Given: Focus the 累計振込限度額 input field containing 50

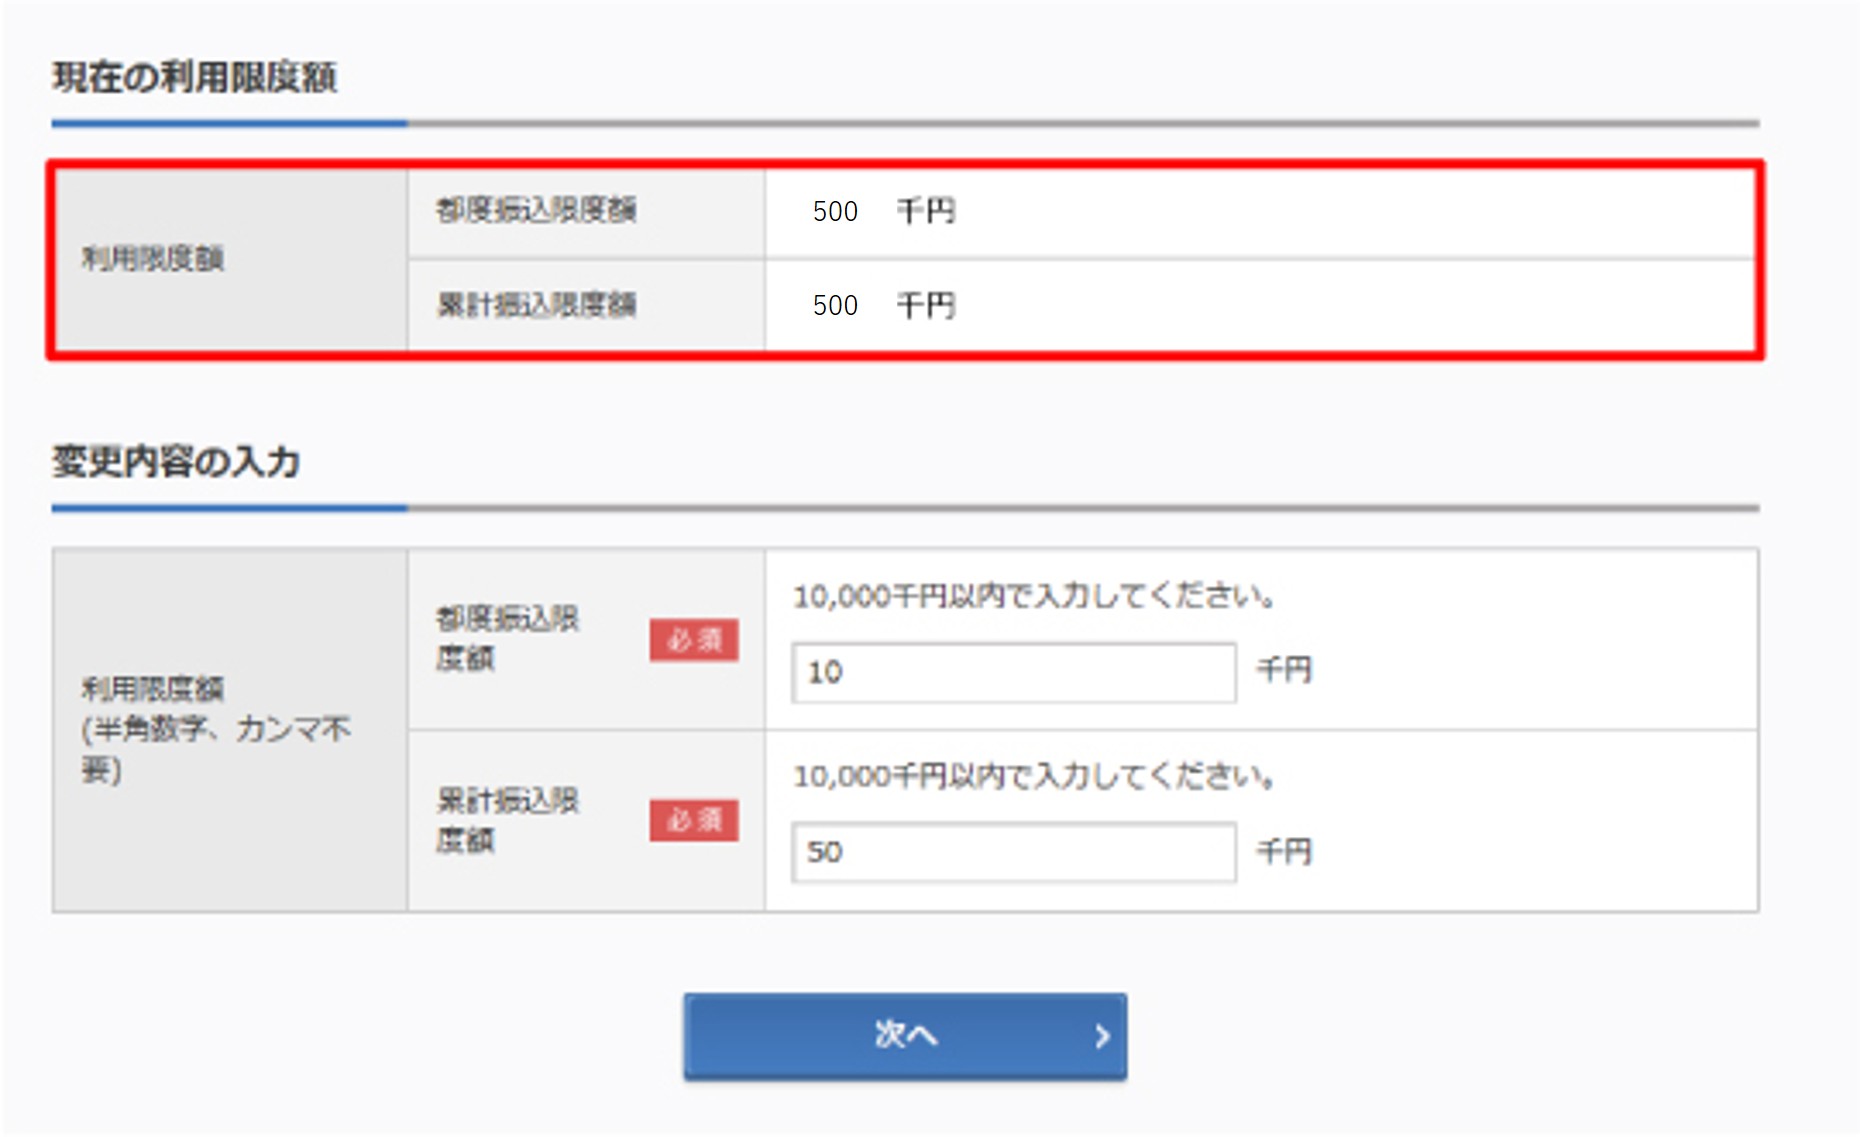Looking at the screenshot, I should [x=1013, y=852].
